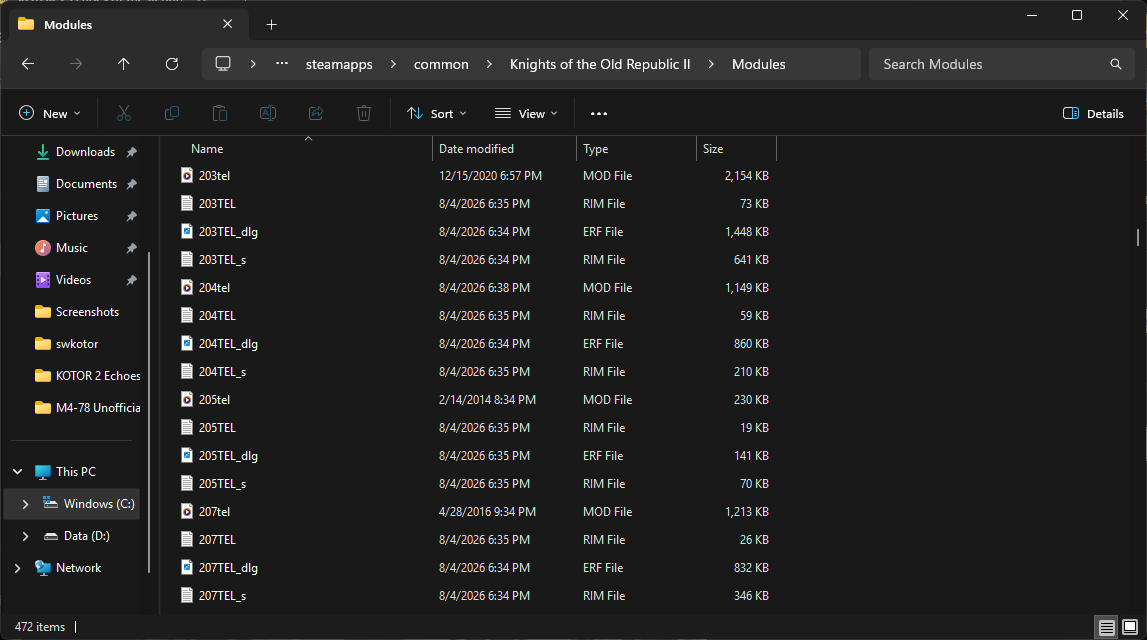Go forward with the right arrow
1147x640 pixels.
click(76, 64)
